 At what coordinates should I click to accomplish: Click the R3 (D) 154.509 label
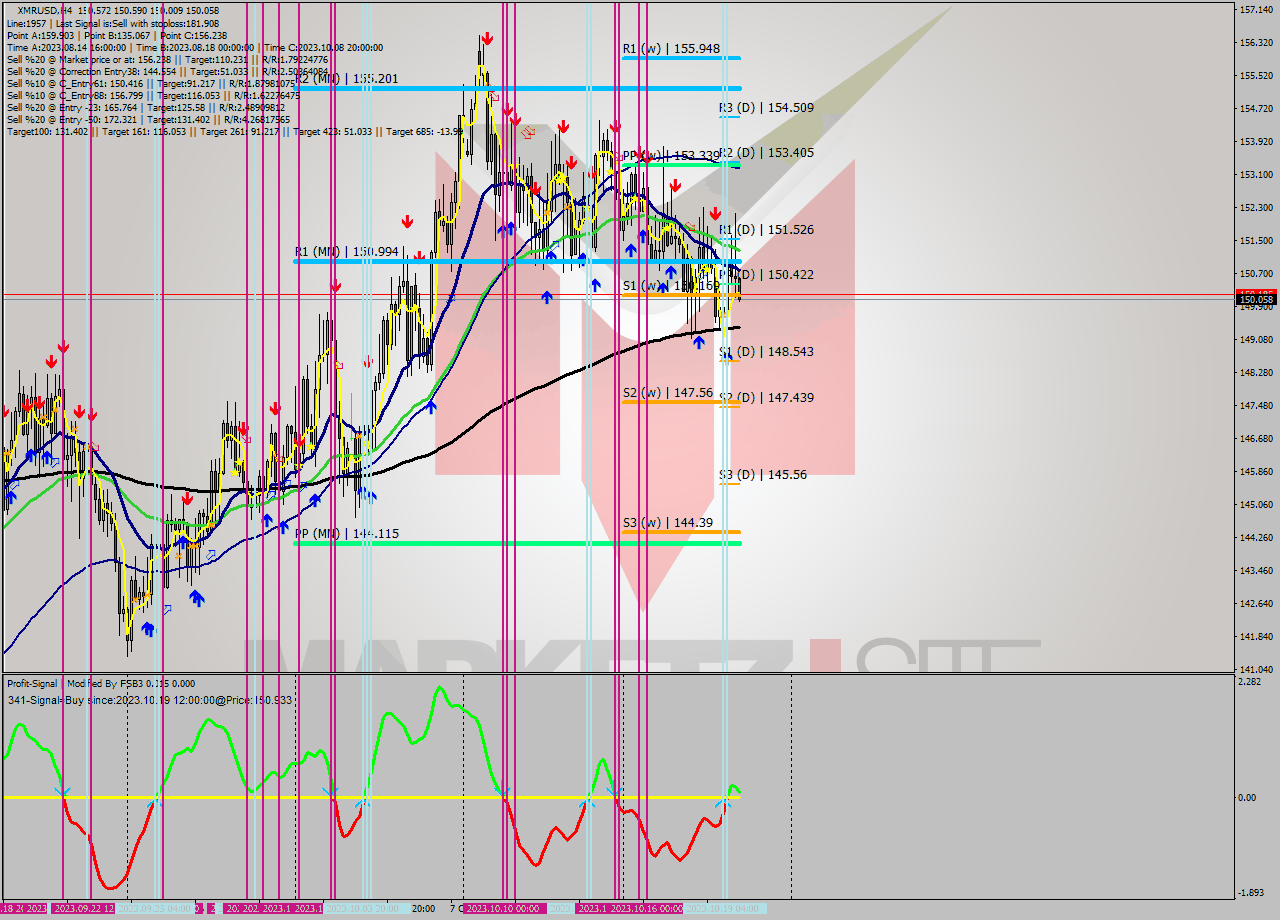(x=766, y=107)
